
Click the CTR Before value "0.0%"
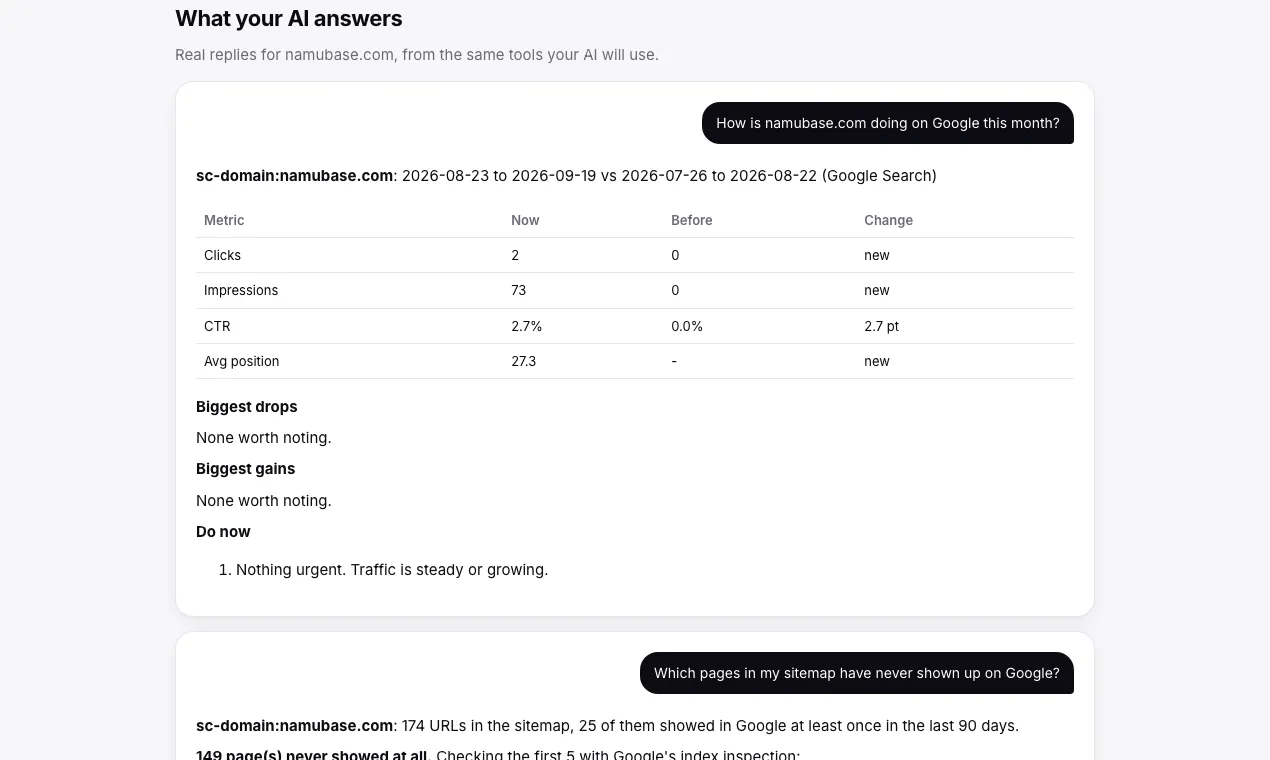point(687,326)
